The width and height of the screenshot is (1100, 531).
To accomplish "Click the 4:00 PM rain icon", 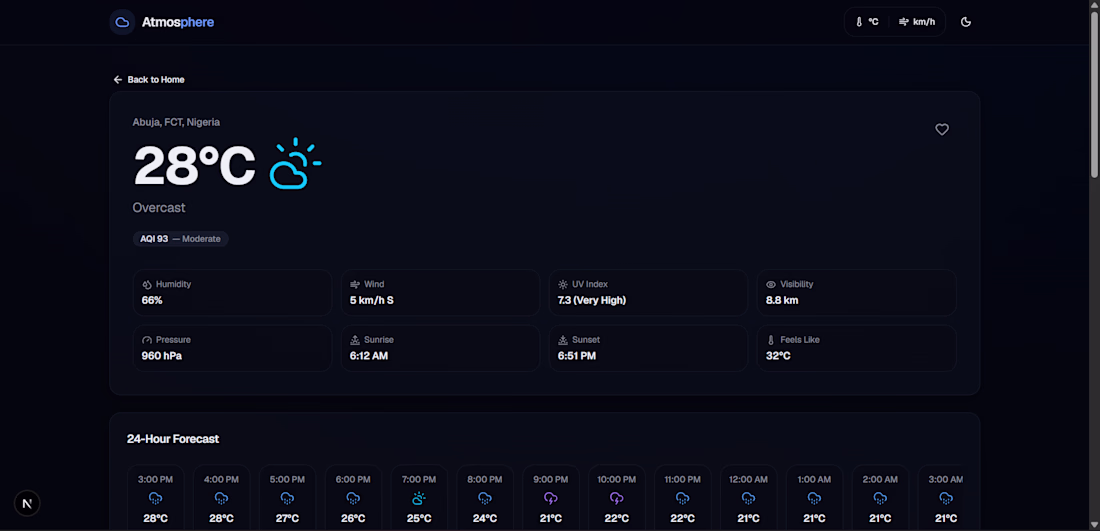I will tap(221, 499).
